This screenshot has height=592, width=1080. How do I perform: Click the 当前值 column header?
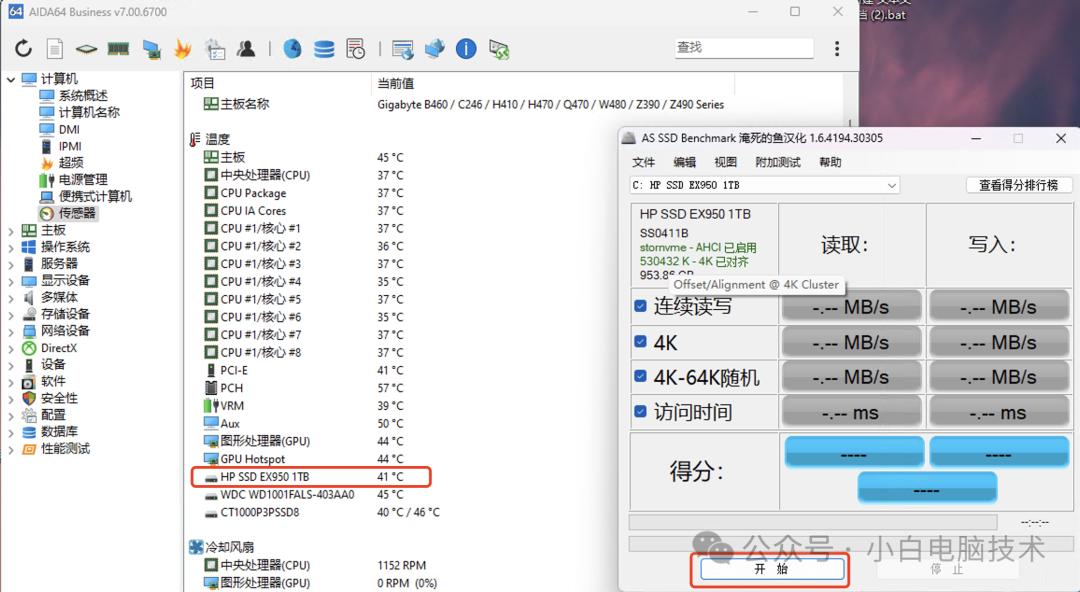tap(395, 83)
